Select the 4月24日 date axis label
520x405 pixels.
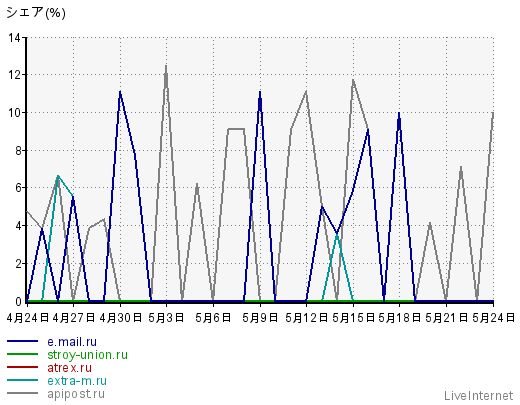28,318
